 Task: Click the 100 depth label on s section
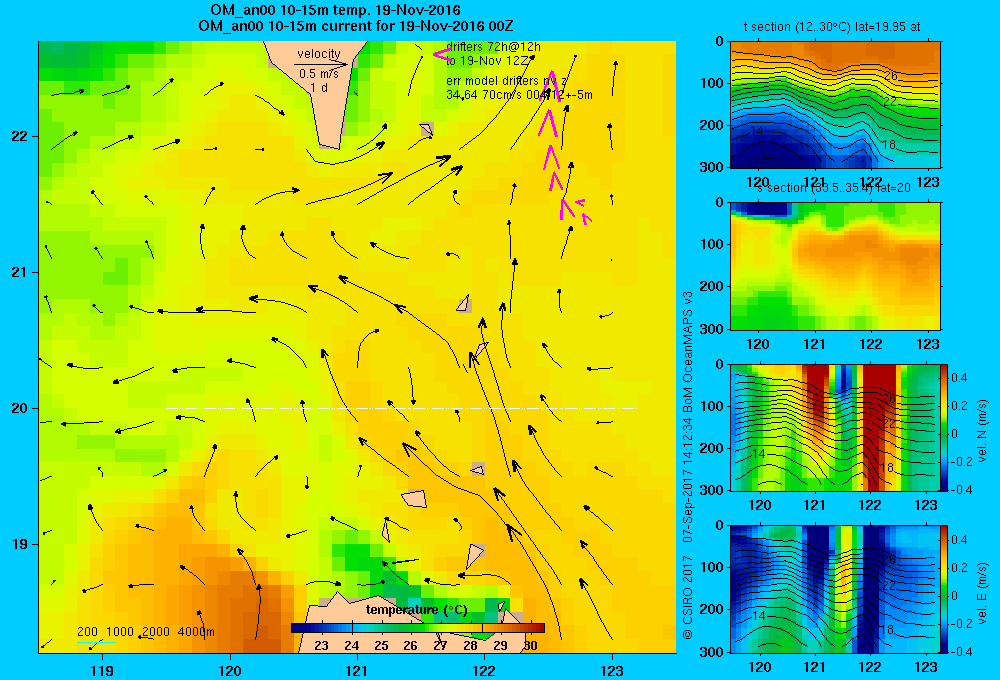click(x=711, y=244)
